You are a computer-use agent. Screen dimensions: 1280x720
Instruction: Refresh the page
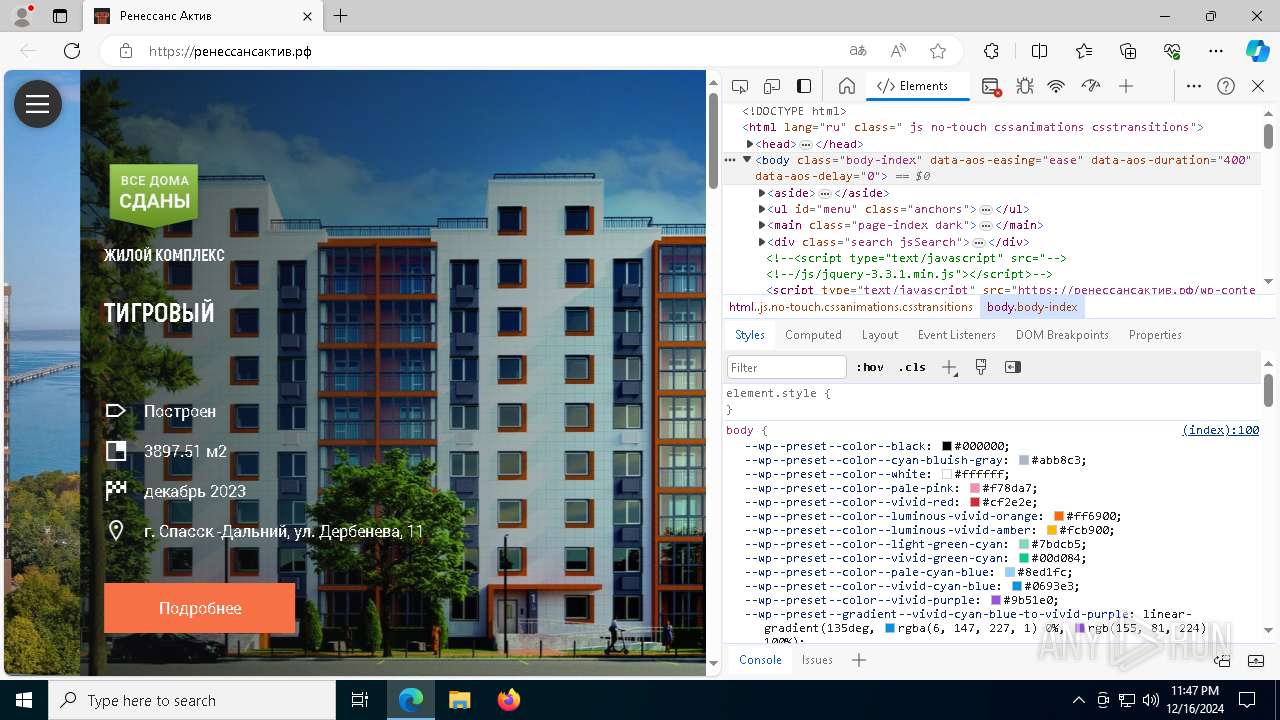pyautogui.click(x=72, y=51)
